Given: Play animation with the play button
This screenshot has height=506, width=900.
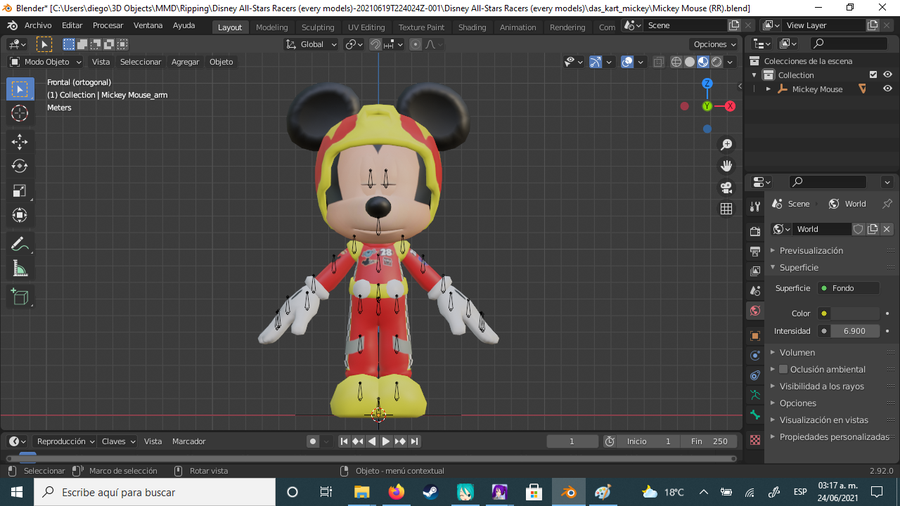Looking at the screenshot, I should tap(386, 441).
